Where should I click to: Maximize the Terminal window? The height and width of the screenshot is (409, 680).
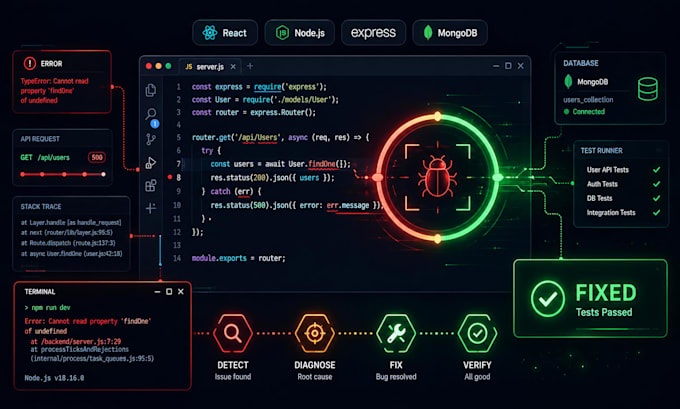tap(169, 291)
